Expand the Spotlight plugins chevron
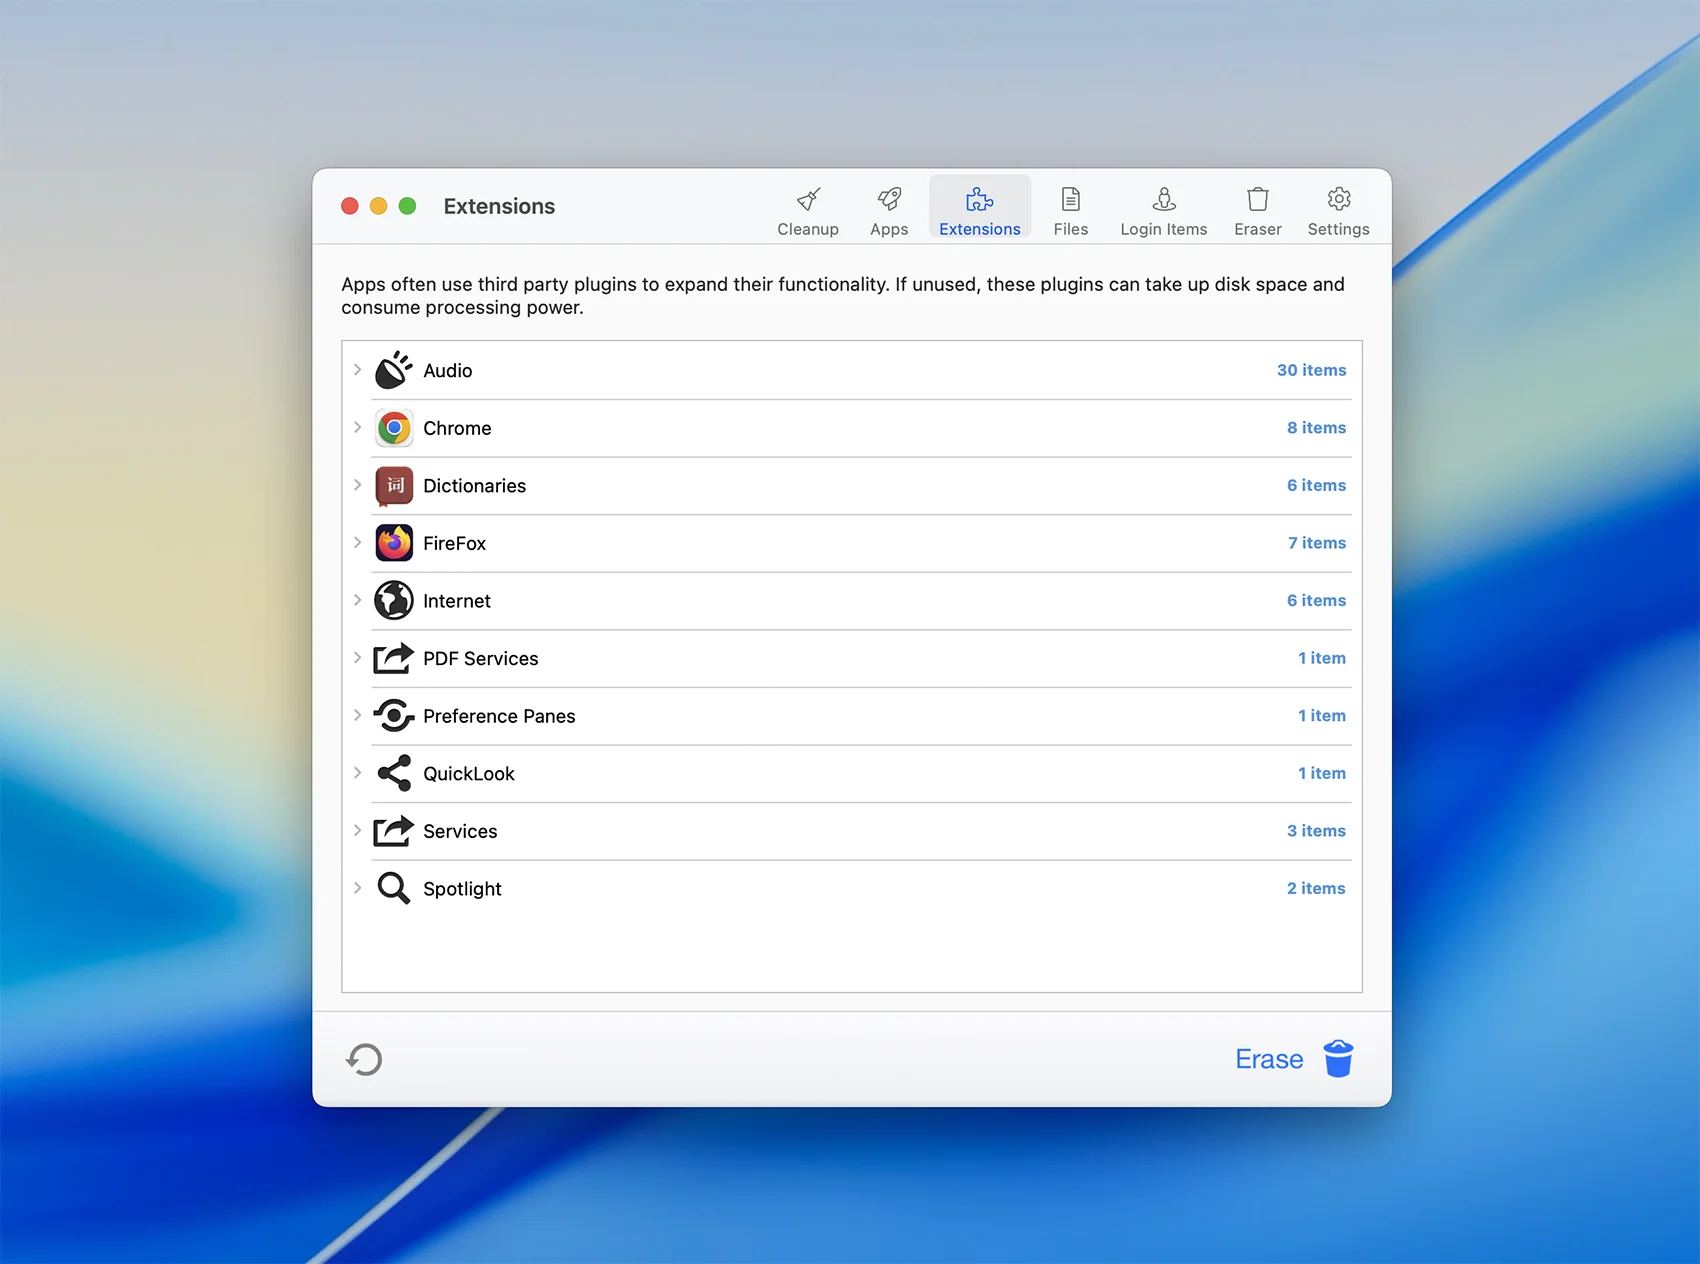Screen dimensions: 1700x1264 [x=357, y=888]
